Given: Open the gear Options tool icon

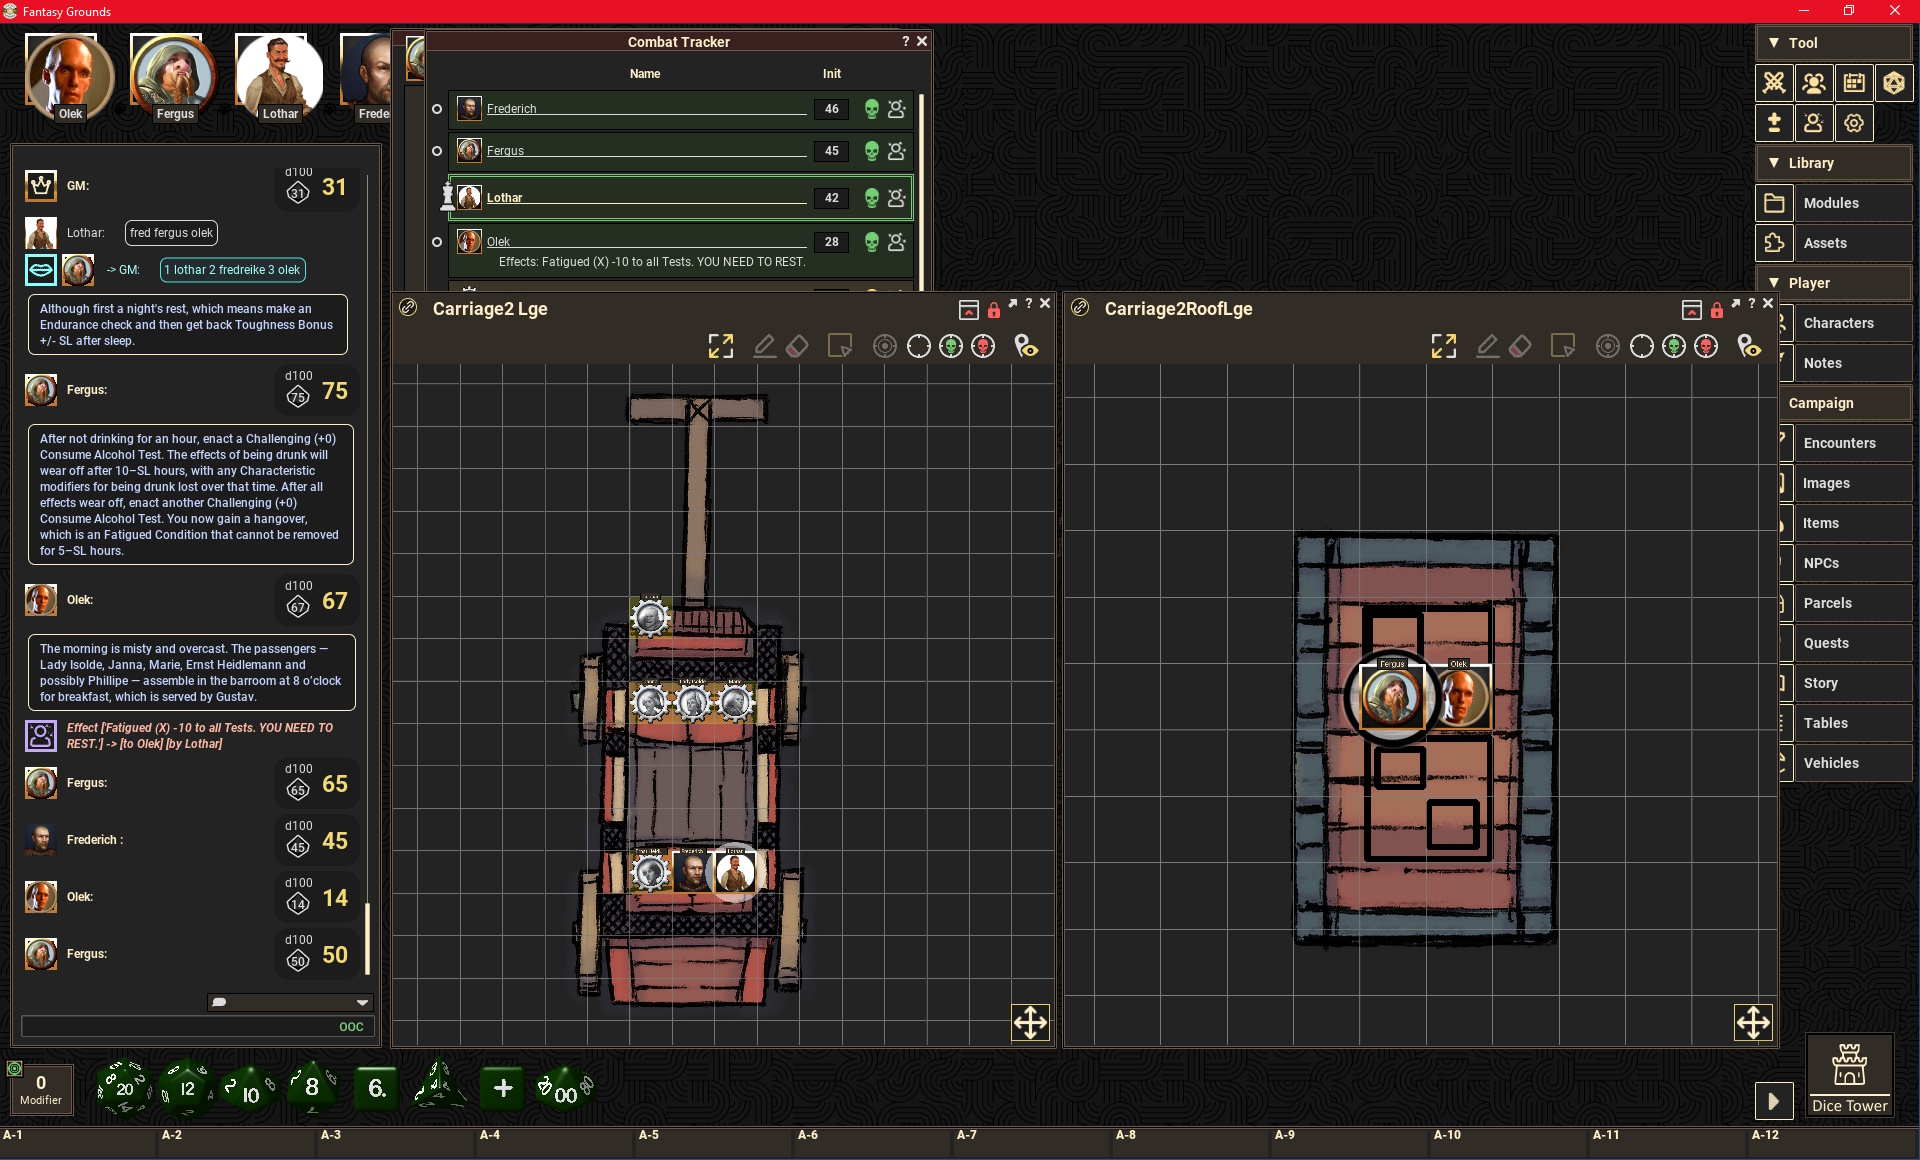Looking at the screenshot, I should 1854,123.
